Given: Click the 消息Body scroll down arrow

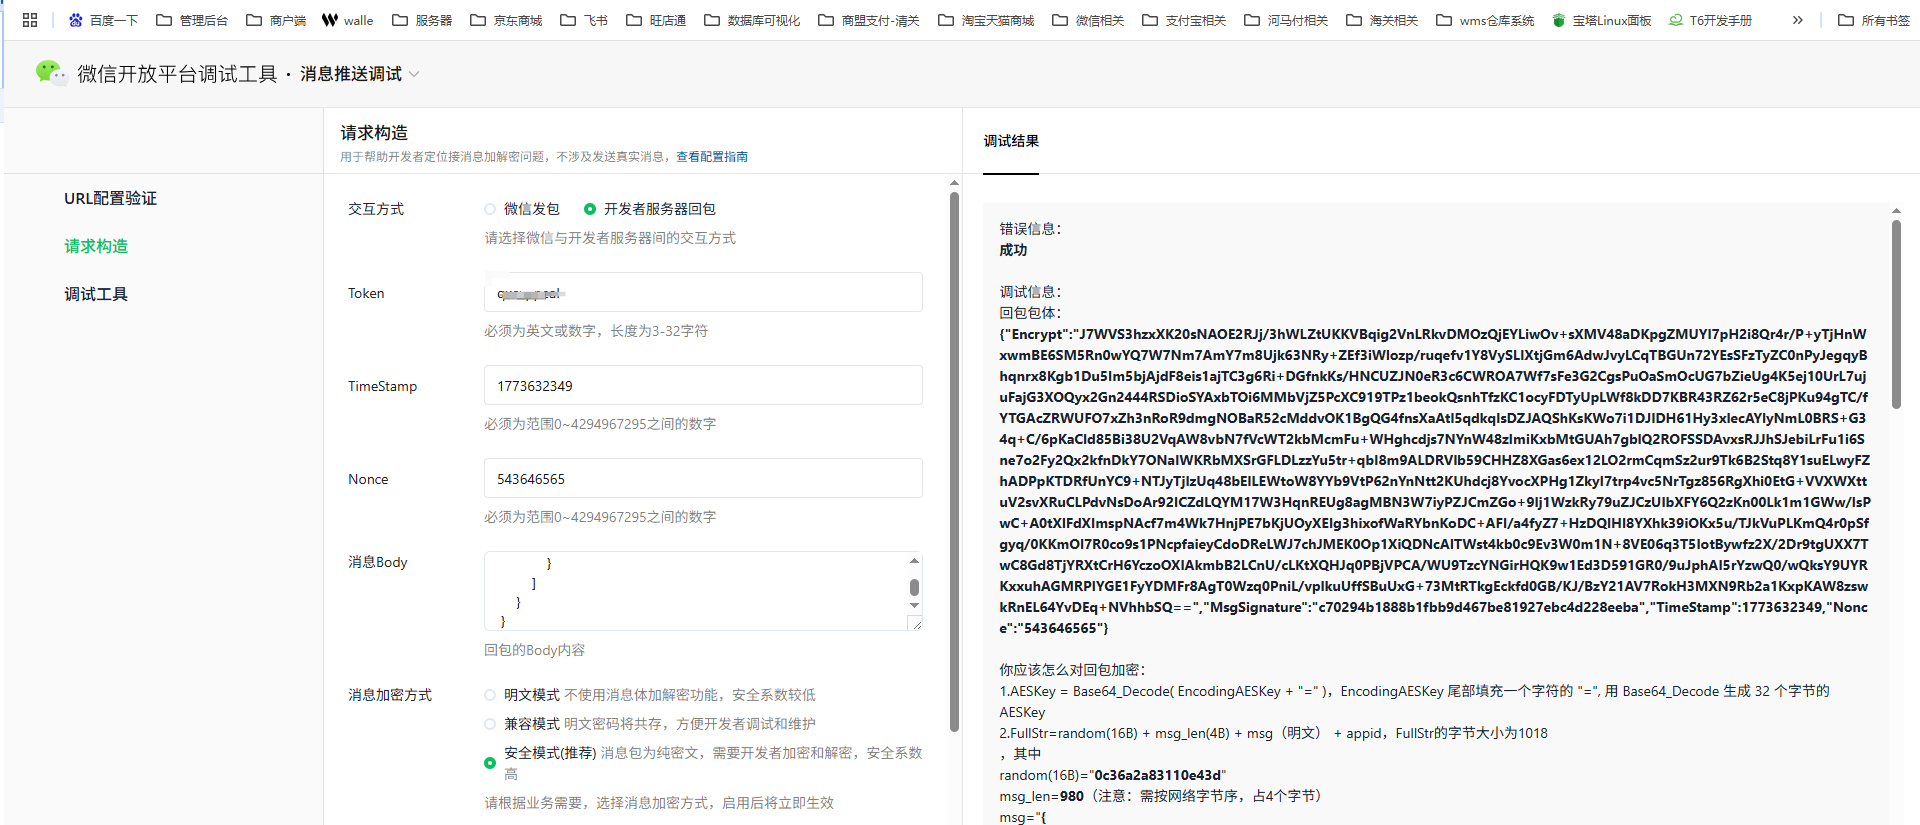Looking at the screenshot, I should coord(914,605).
